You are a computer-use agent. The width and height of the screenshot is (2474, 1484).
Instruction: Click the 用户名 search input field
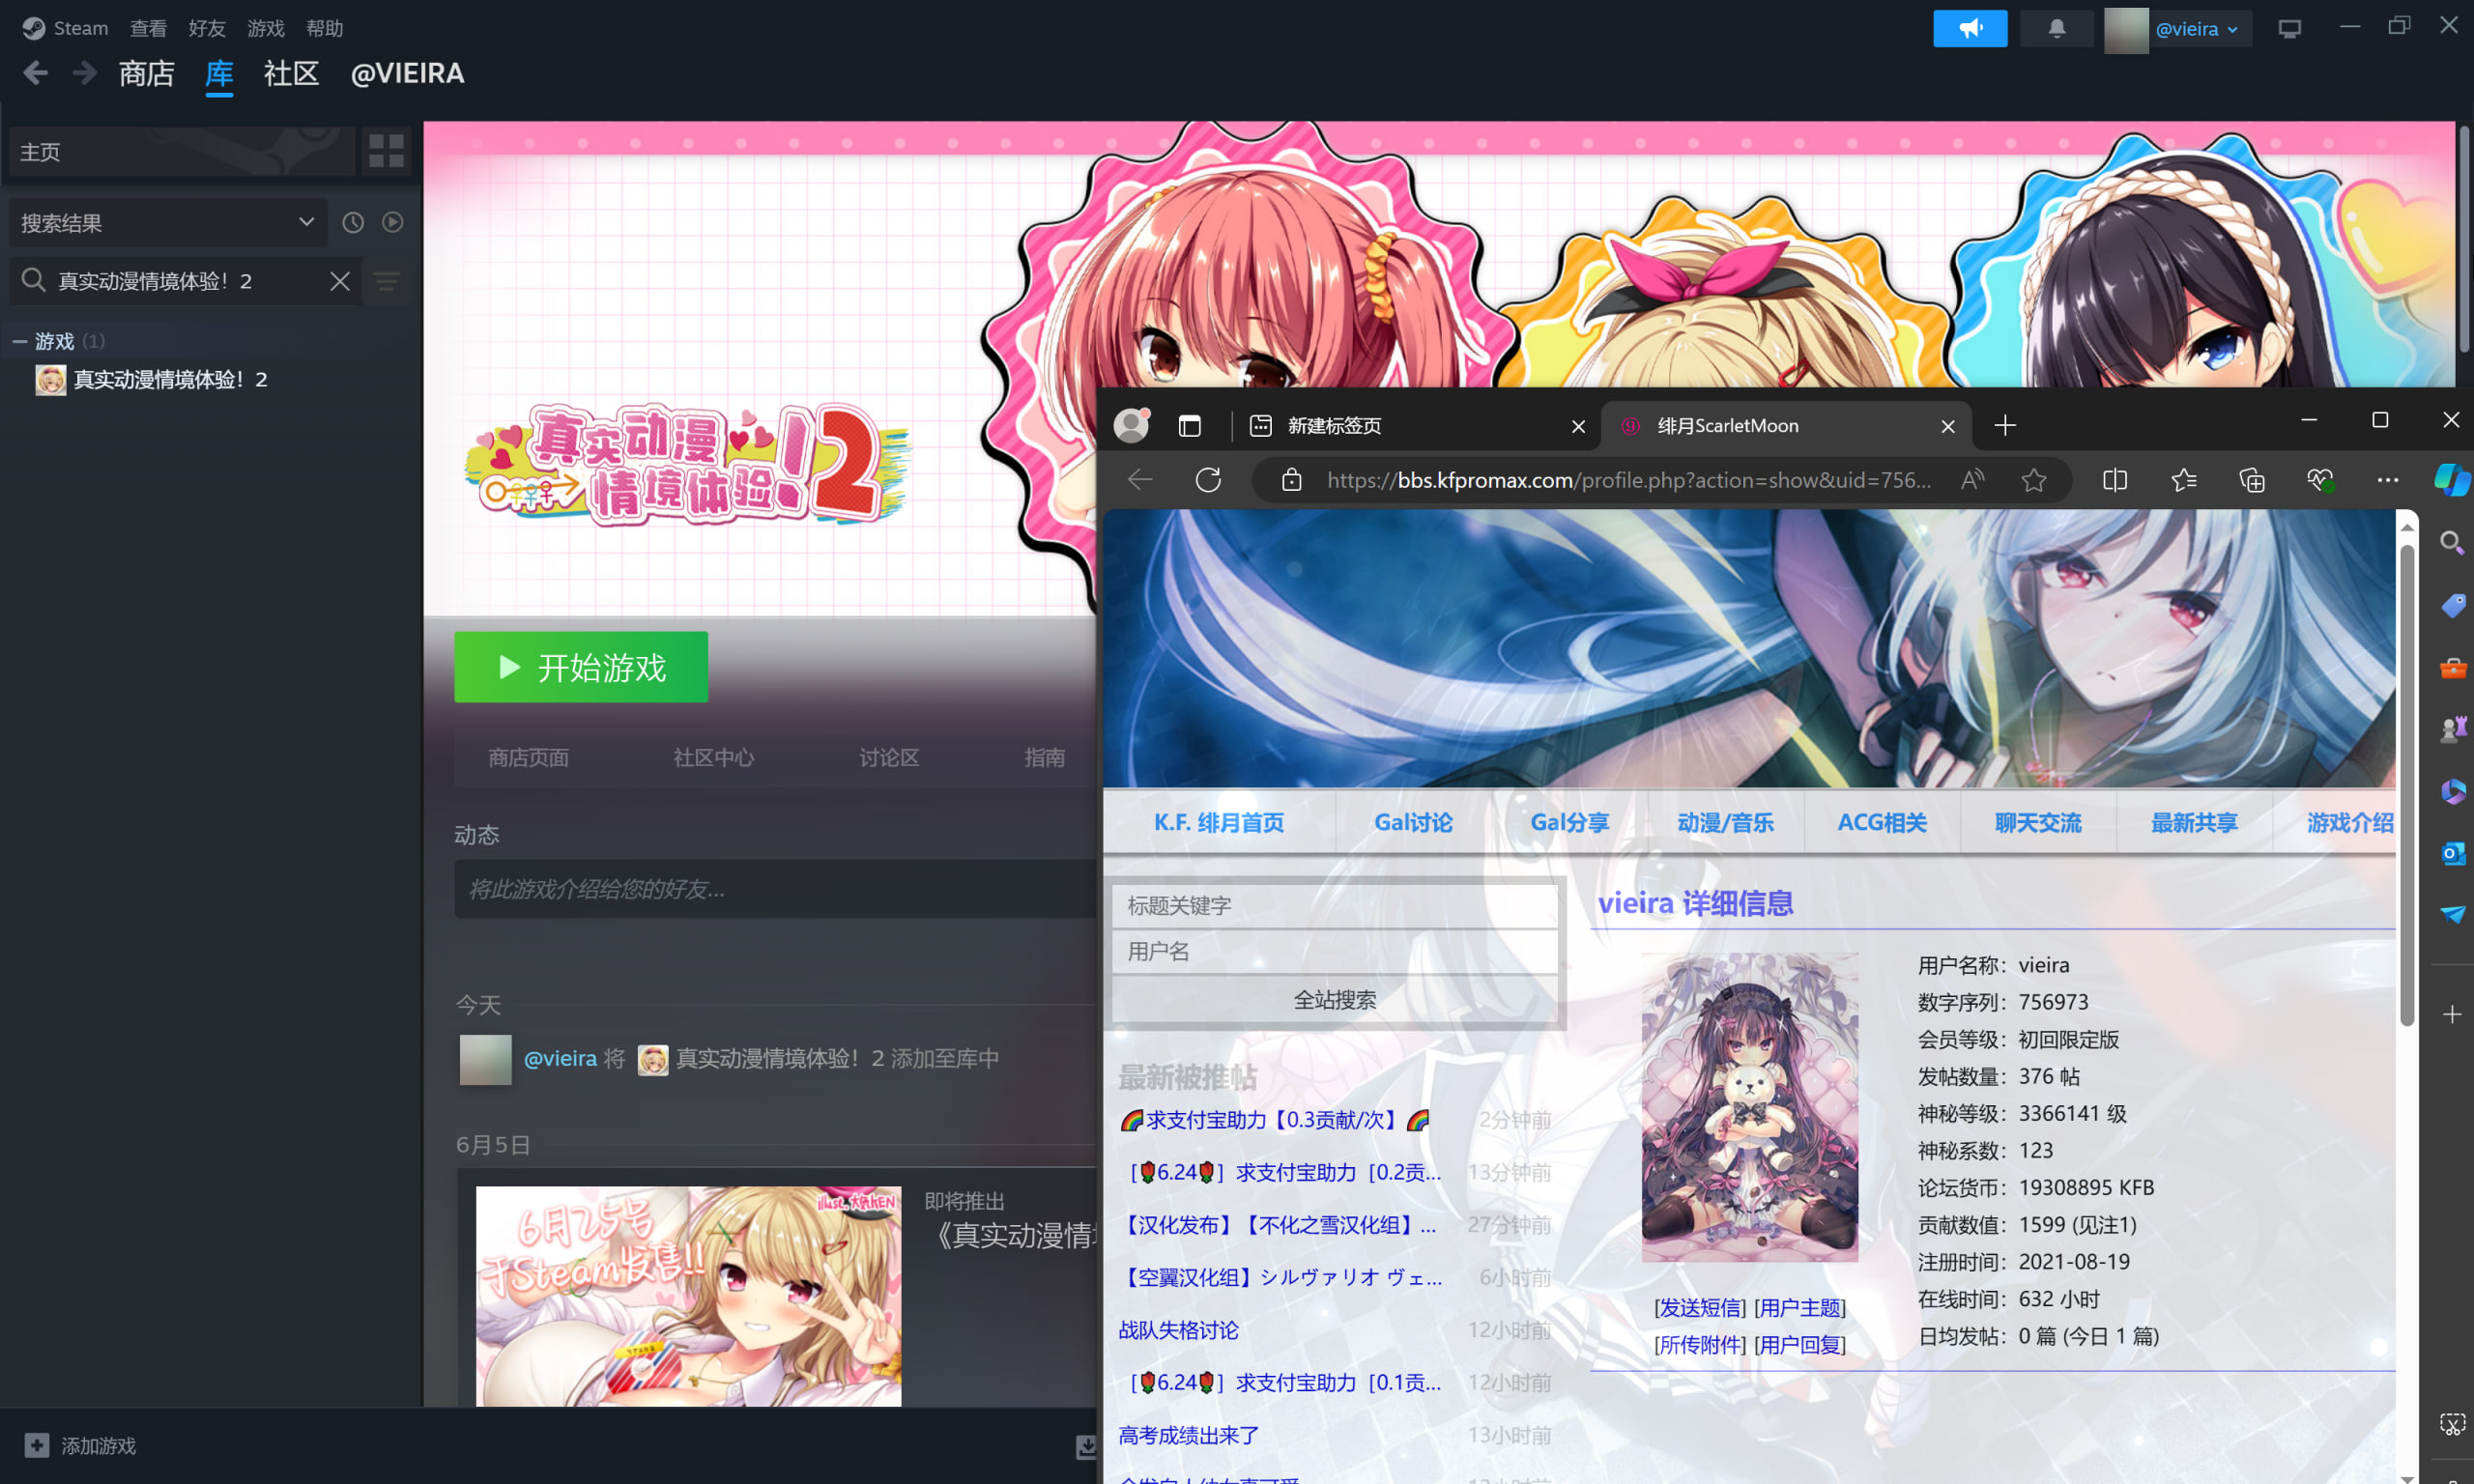1334,951
